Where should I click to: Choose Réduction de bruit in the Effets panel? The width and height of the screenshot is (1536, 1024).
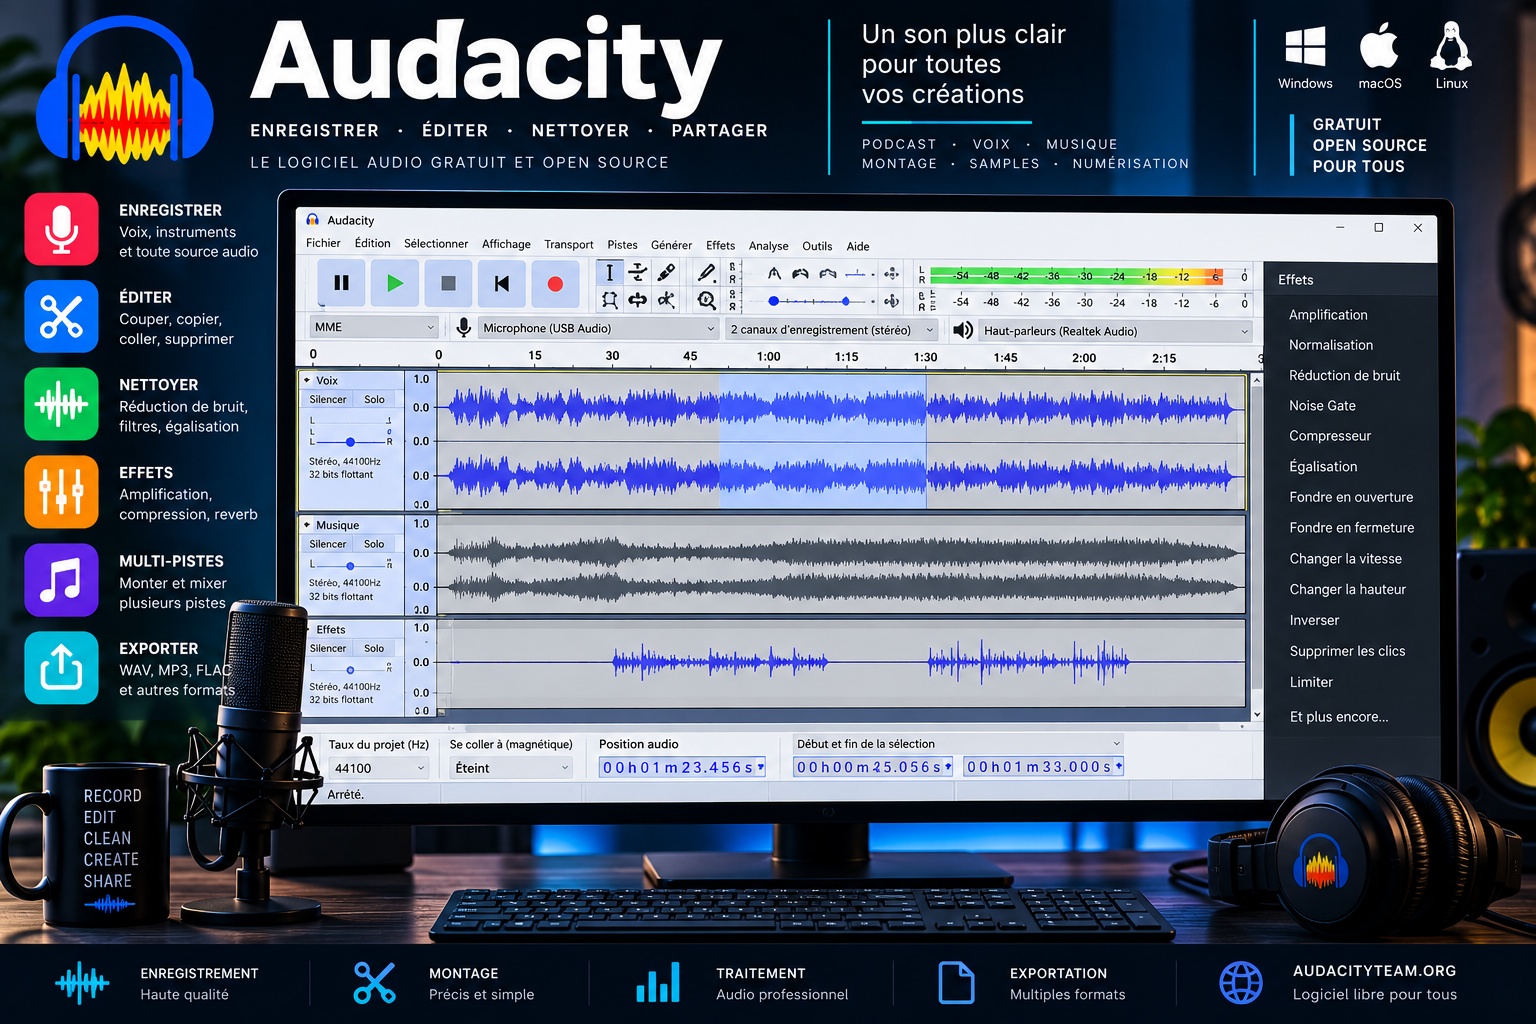coord(1344,375)
